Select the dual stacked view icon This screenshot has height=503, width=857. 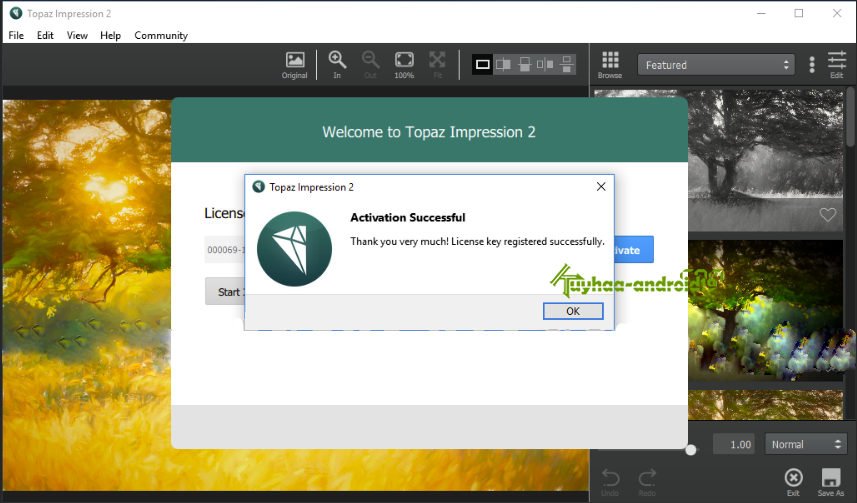click(x=566, y=65)
